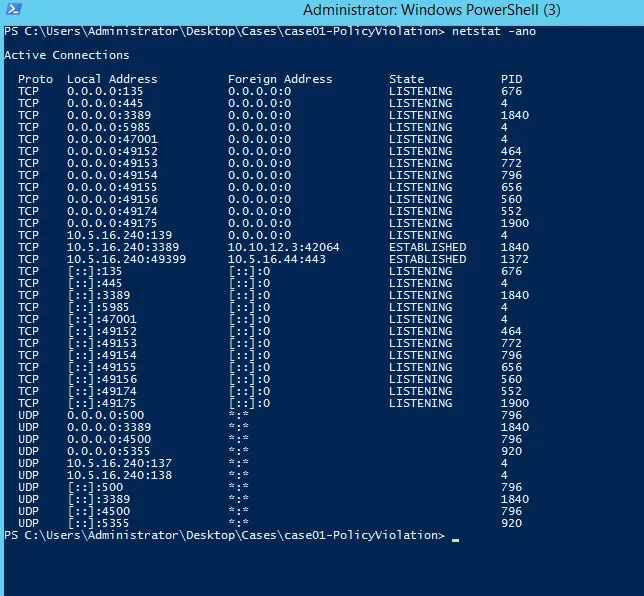Click PID 1372 in the PID column
Image resolution: width=644 pixels, height=596 pixels.
pos(514,259)
